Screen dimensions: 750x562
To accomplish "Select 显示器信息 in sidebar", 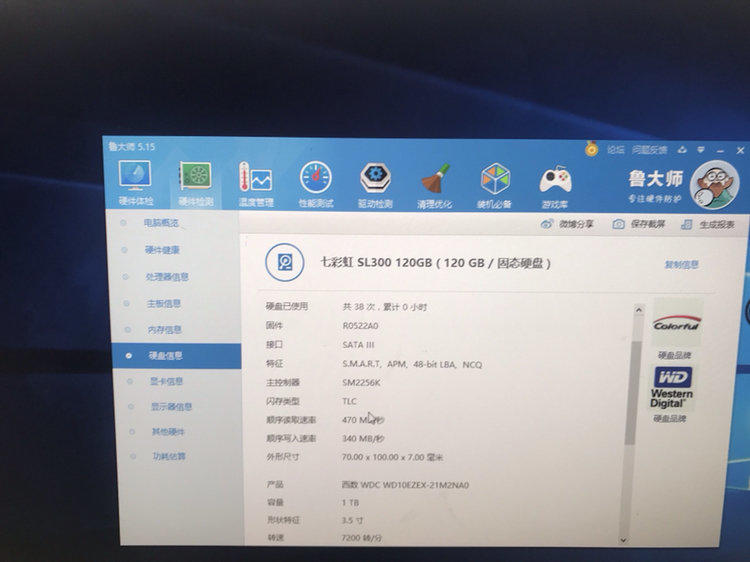I will (171, 407).
